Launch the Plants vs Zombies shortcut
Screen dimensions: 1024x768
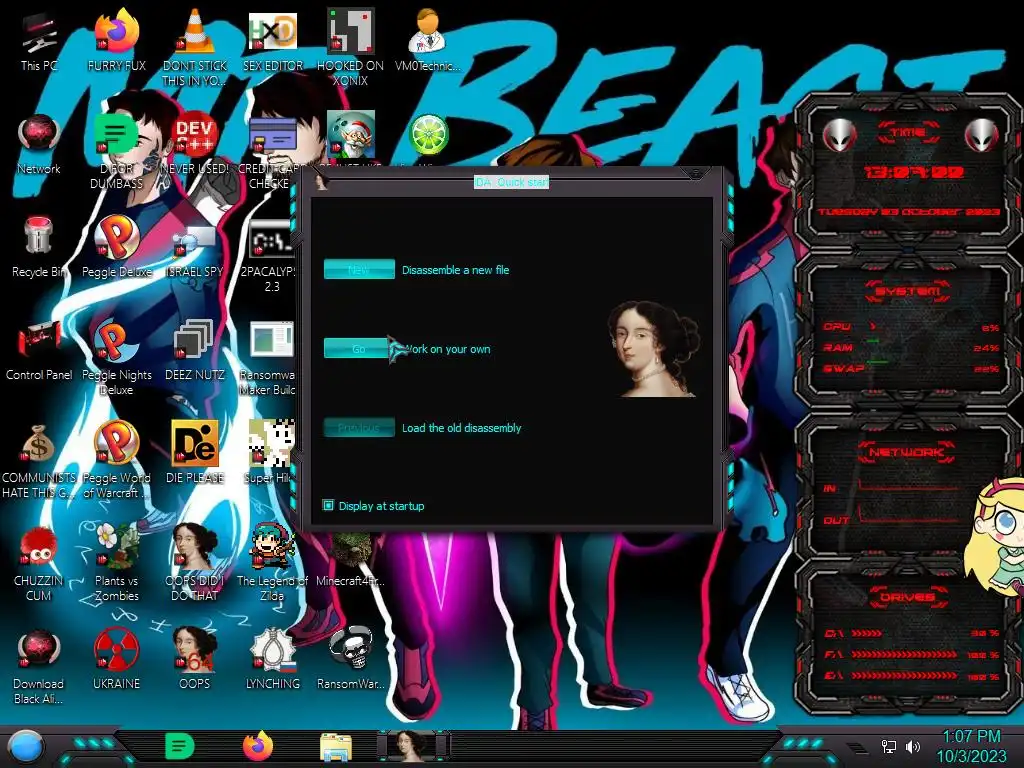116,563
